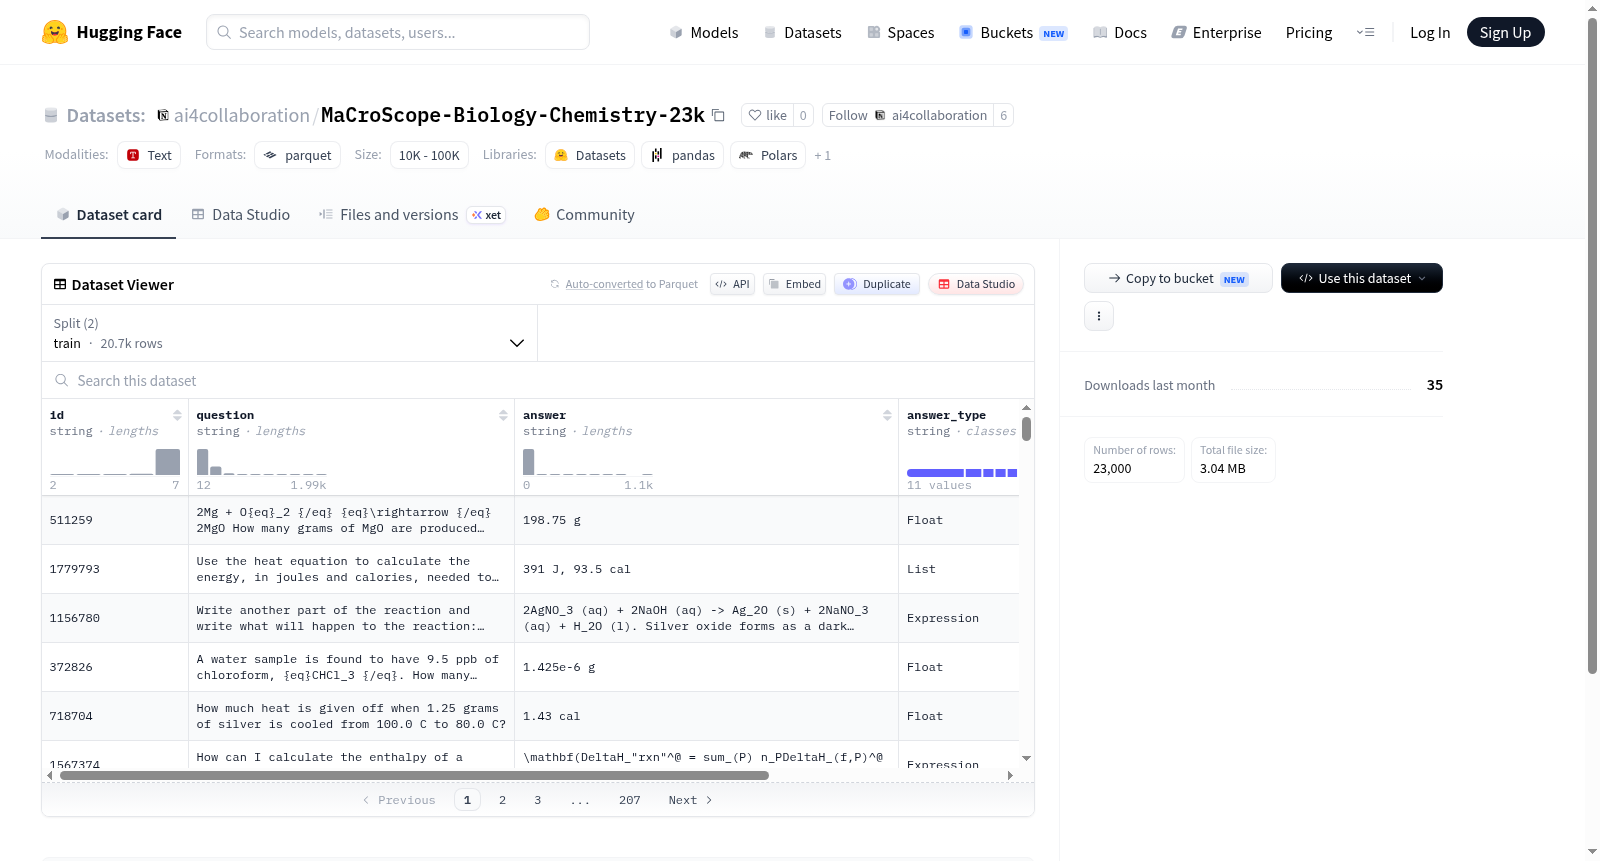
Task: Focus the top search models field
Action: click(x=398, y=32)
